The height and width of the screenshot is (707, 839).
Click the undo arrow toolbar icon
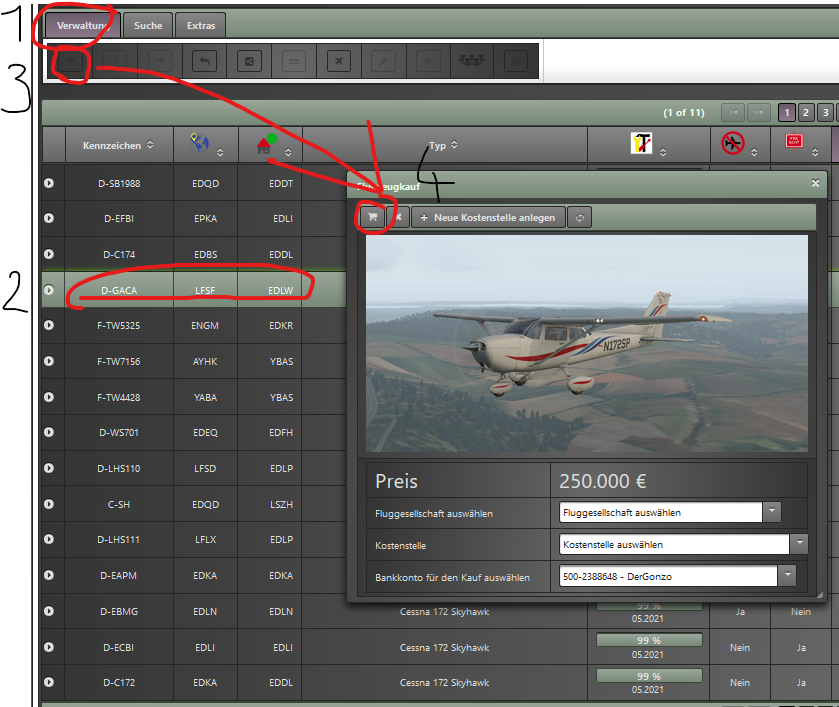[x=205, y=62]
